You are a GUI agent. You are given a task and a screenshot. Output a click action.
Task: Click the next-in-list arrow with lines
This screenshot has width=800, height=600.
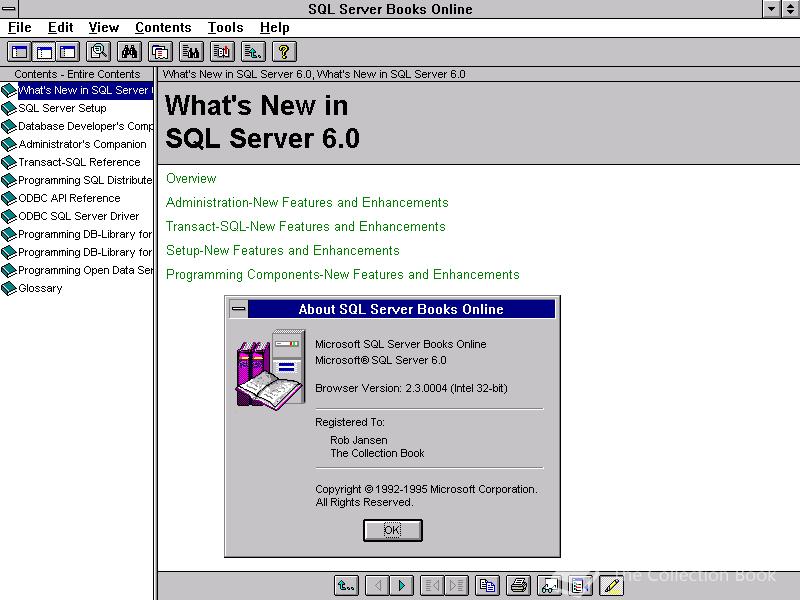tap(456, 585)
